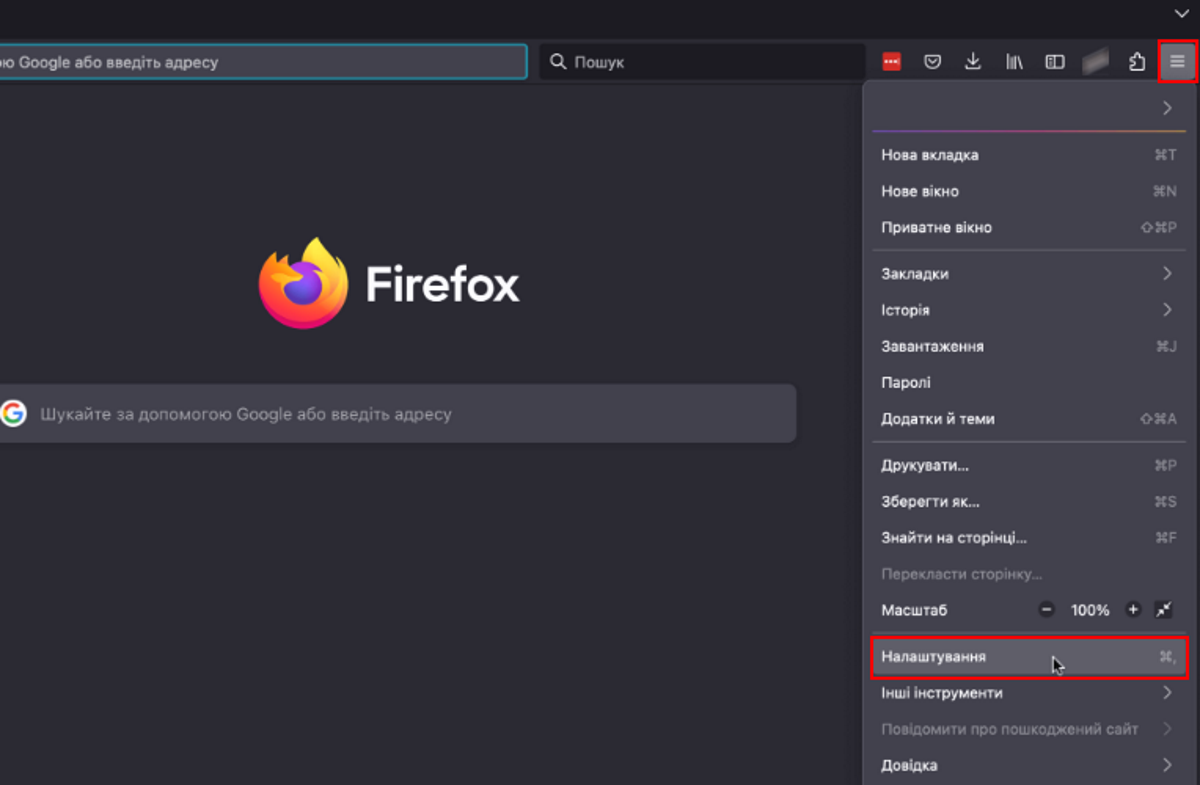Open the Extensions puzzle piece icon
This screenshot has height=785, width=1200.
(1137, 62)
